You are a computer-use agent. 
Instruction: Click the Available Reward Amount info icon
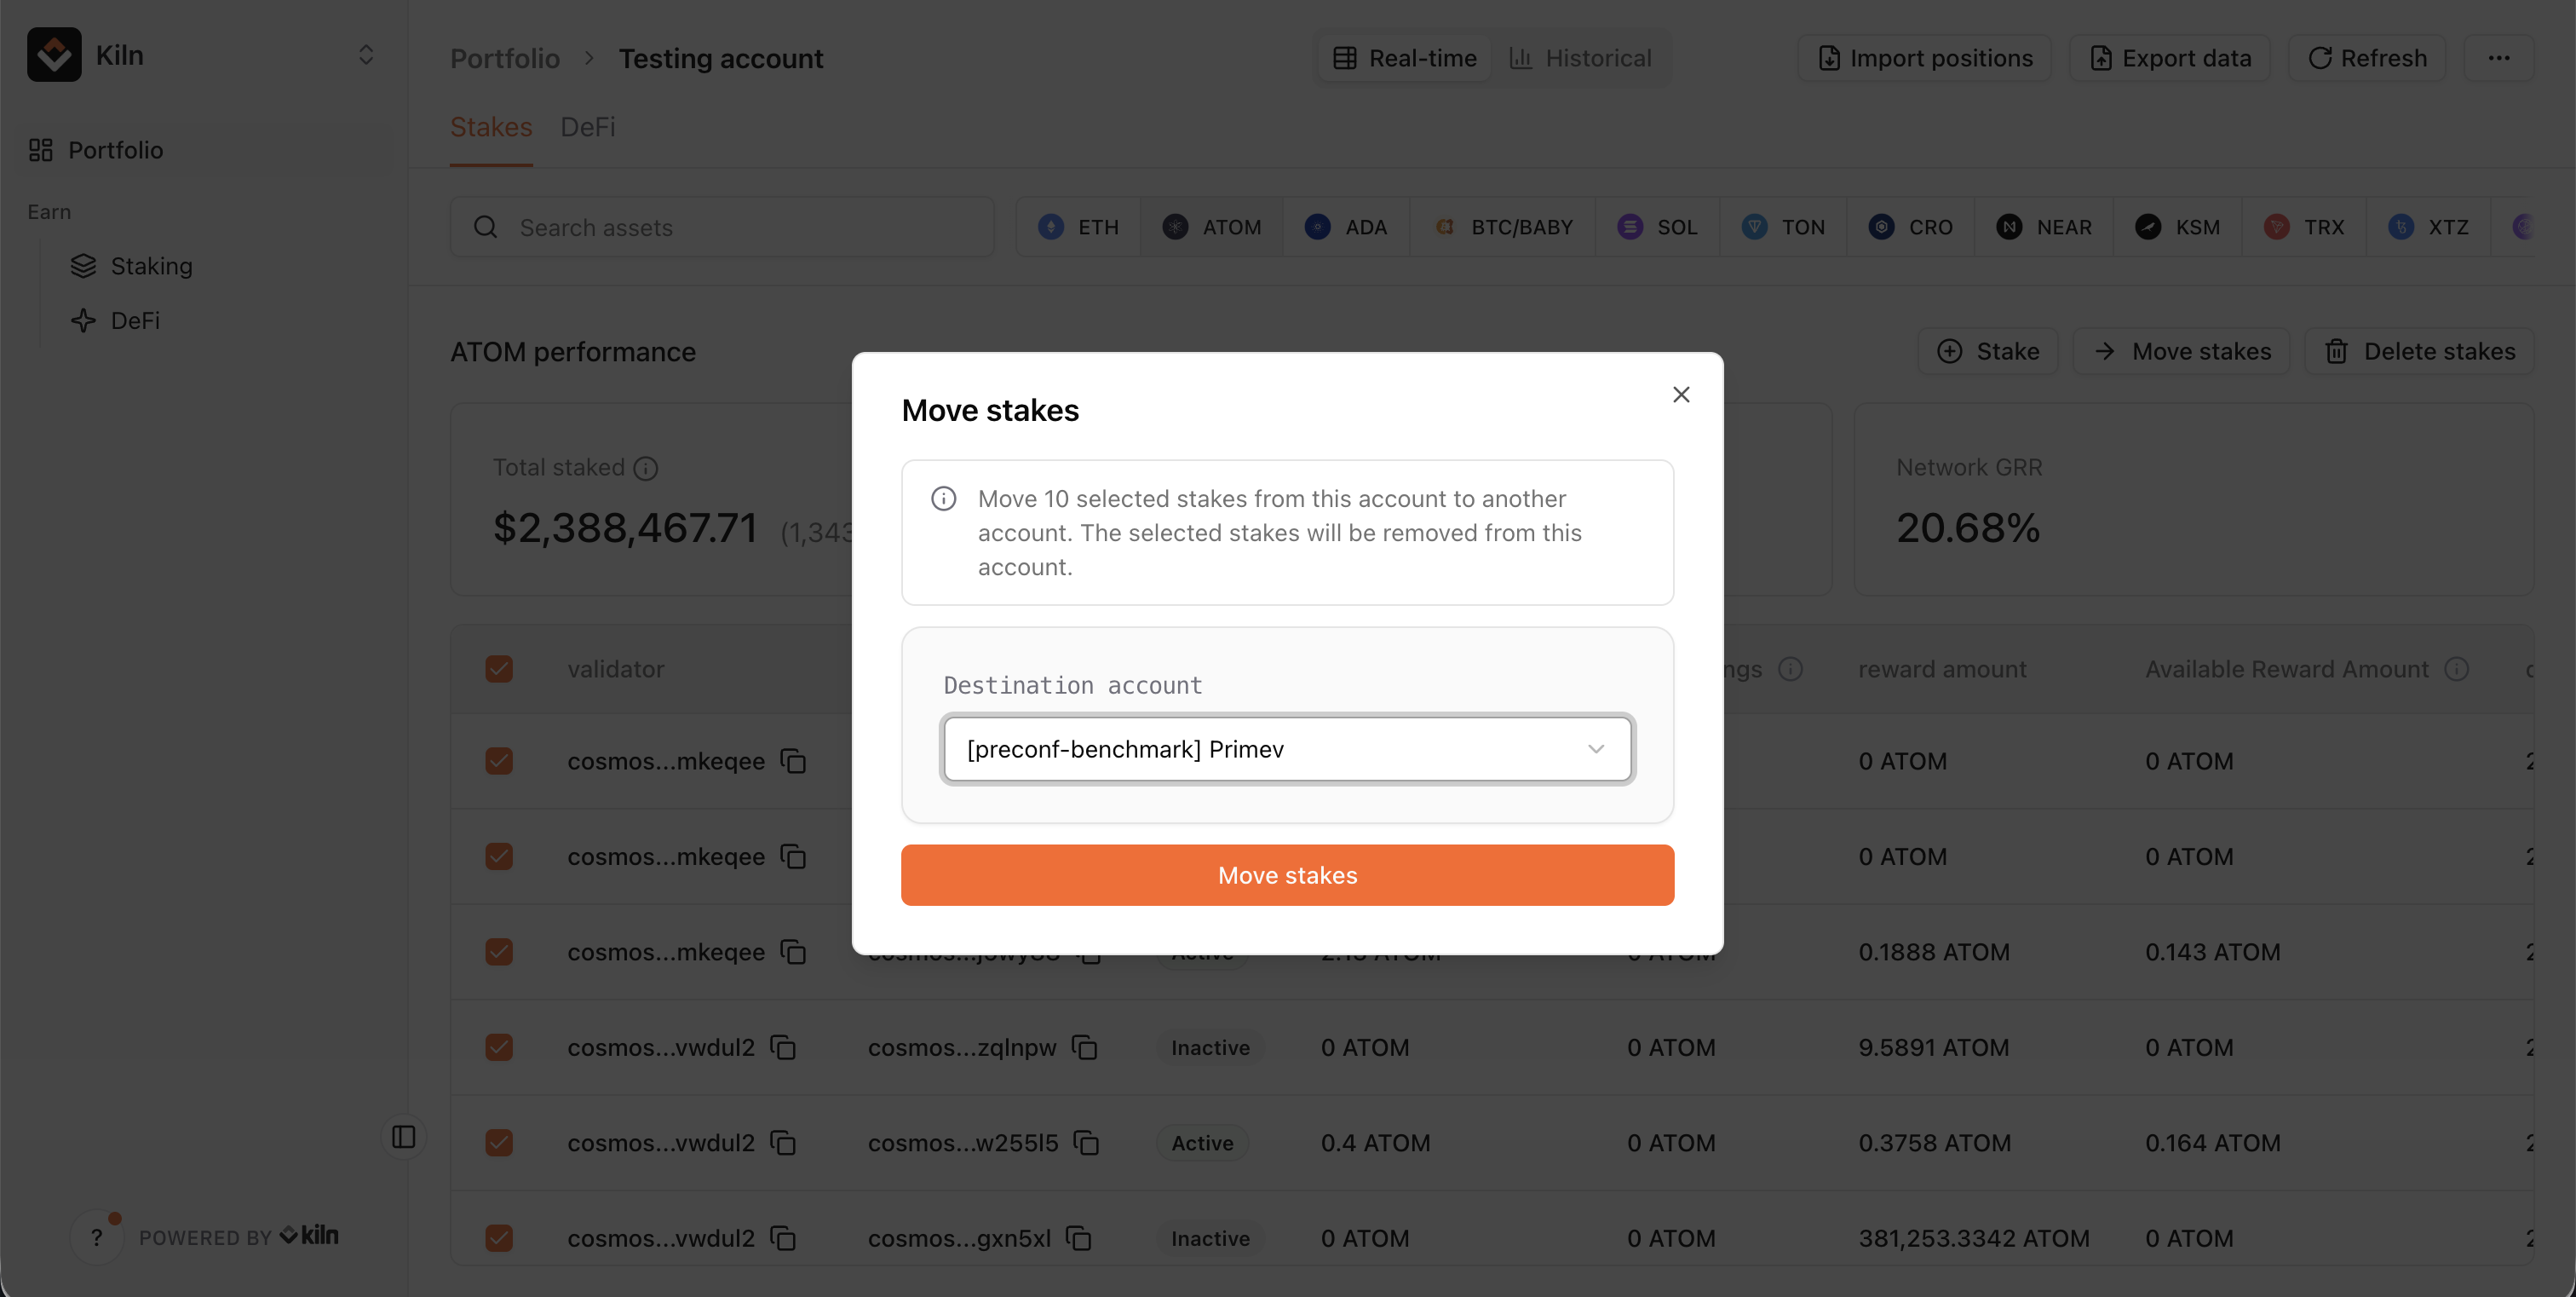2457,669
